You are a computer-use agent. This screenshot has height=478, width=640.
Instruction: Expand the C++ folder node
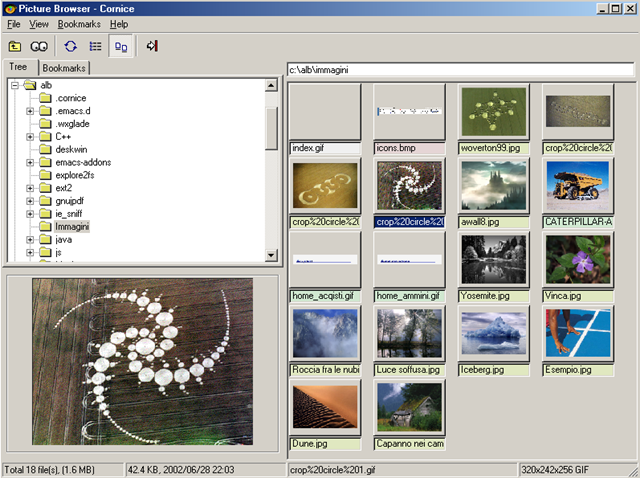click(31, 136)
